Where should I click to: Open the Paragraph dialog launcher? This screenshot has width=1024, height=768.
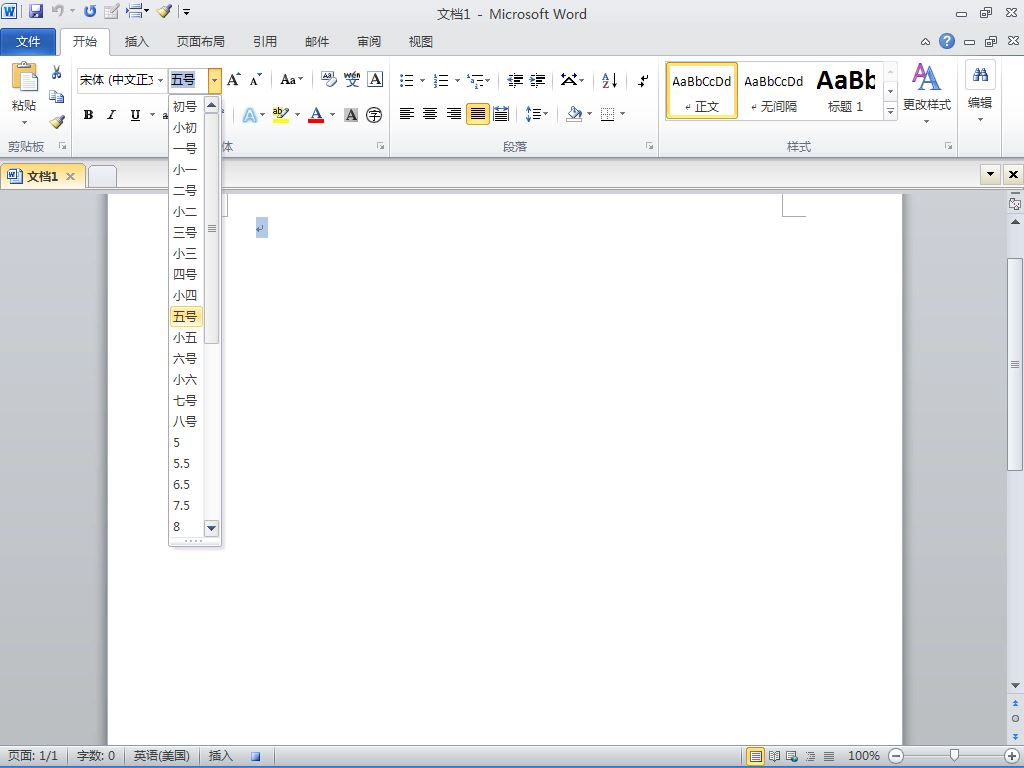[x=650, y=146]
